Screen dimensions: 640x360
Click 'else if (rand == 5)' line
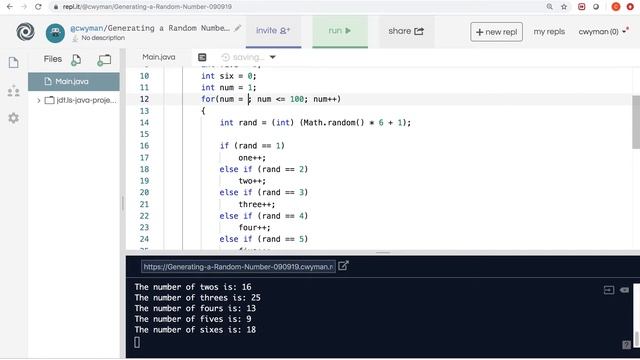pos(264,239)
